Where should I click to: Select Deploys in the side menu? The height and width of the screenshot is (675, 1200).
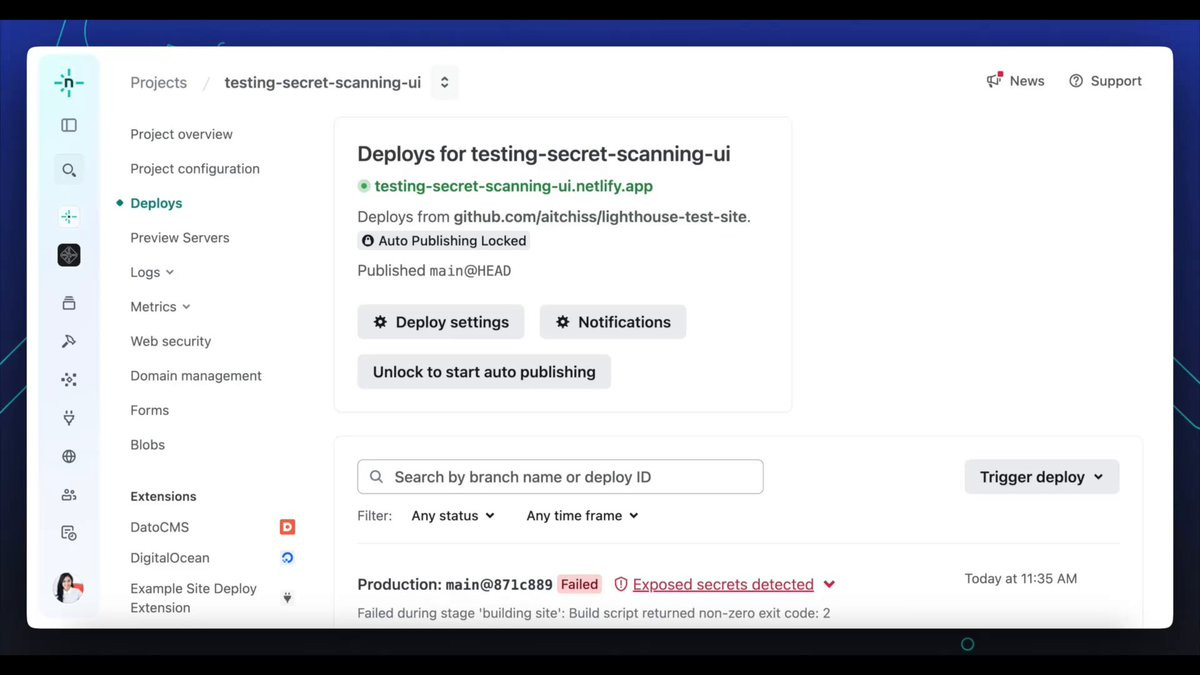[x=156, y=203]
